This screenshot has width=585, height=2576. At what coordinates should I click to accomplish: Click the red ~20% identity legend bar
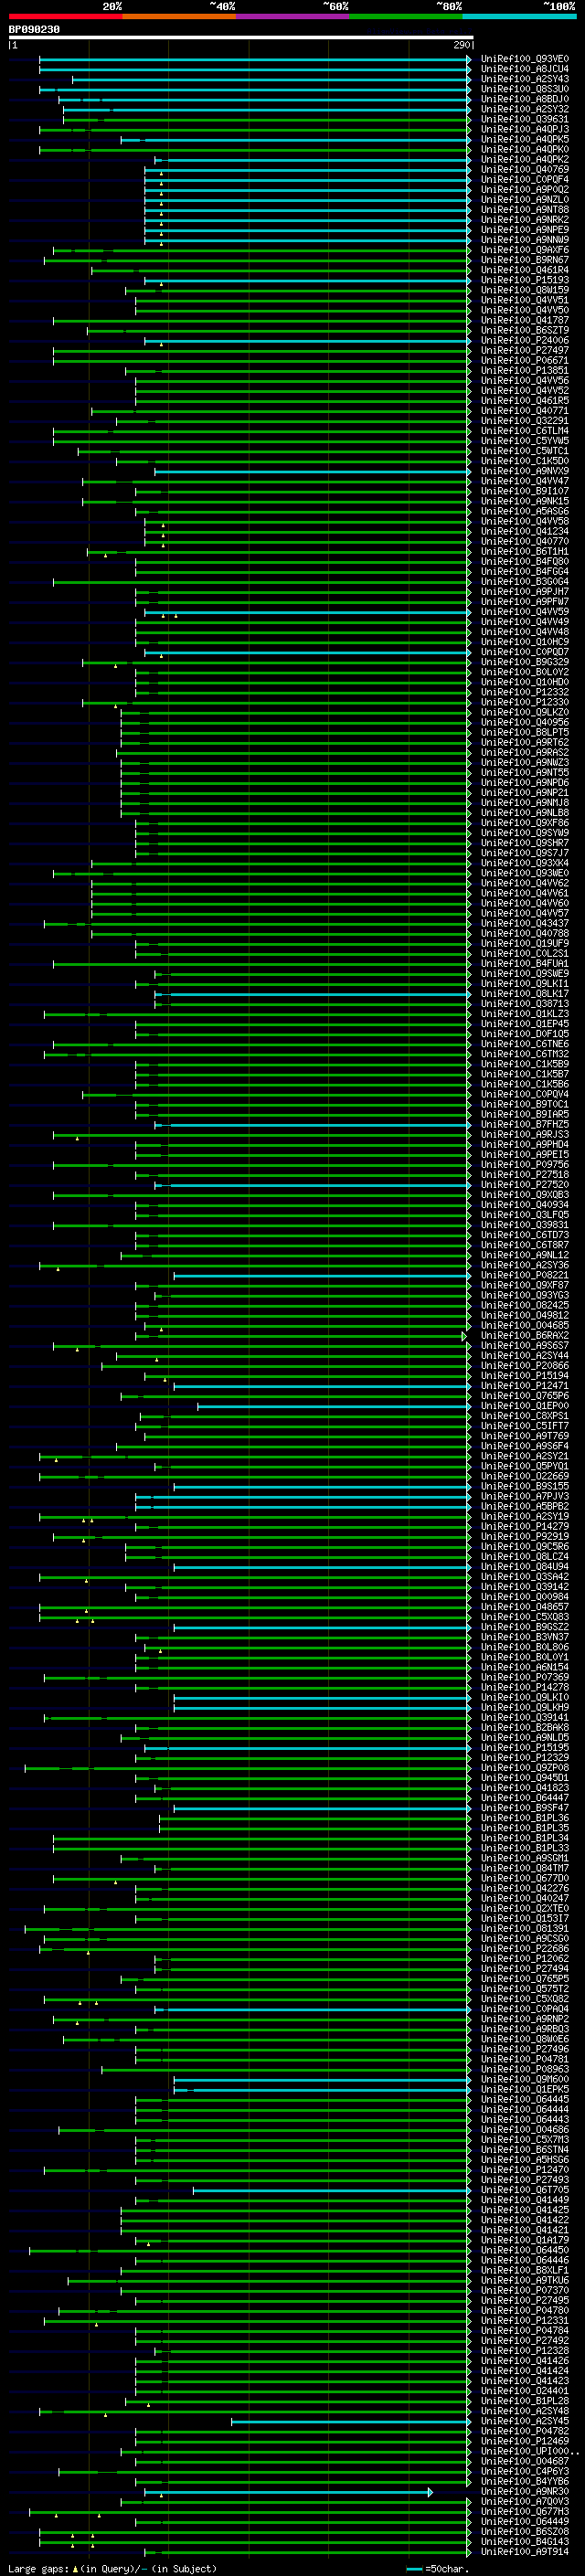(65, 16)
